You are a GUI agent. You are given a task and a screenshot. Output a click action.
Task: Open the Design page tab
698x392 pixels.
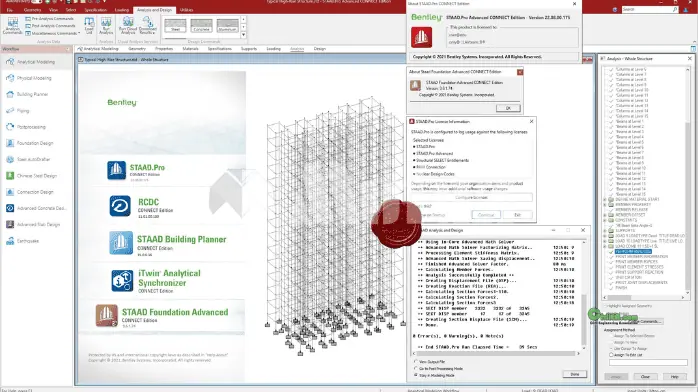pyautogui.click(x=320, y=49)
